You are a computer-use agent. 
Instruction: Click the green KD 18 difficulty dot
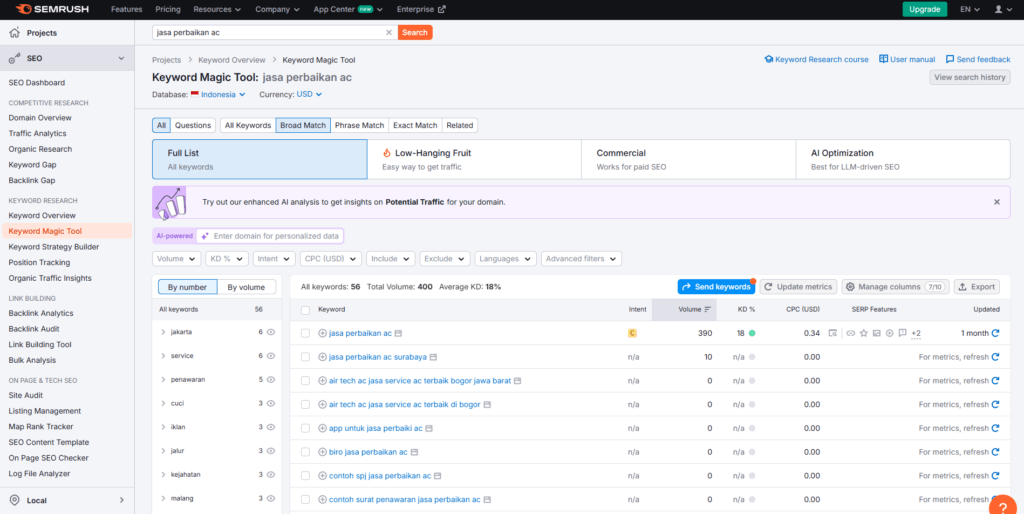(x=752, y=333)
